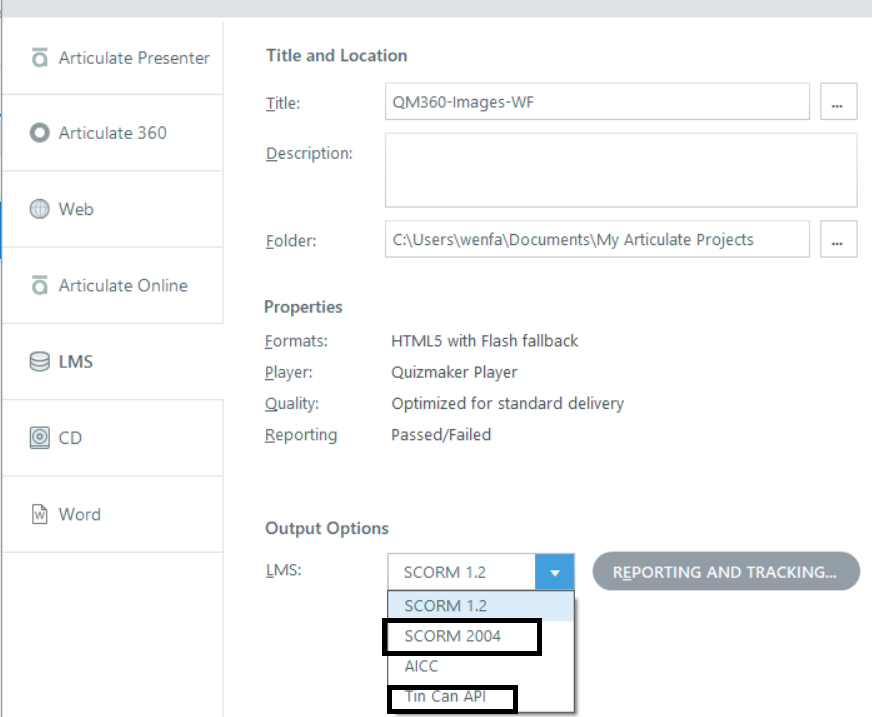Image resolution: width=872 pixels, height=717 pixels.
Task: Click the Web globe icon
Action: point(40,210)
